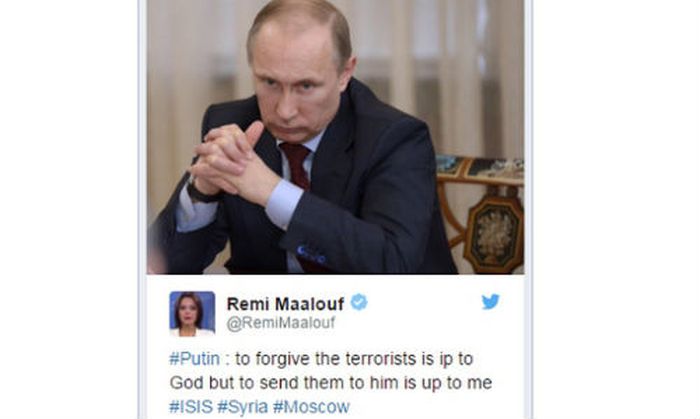Click the clasped hands in the photo
This screenshot has height=419, width=700.
tap(234, 163)
